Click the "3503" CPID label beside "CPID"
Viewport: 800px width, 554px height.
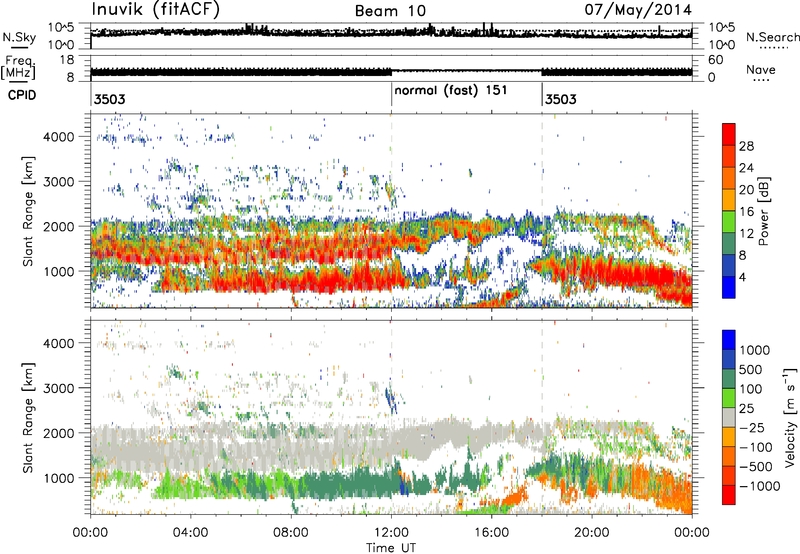[x=109, y=99]
